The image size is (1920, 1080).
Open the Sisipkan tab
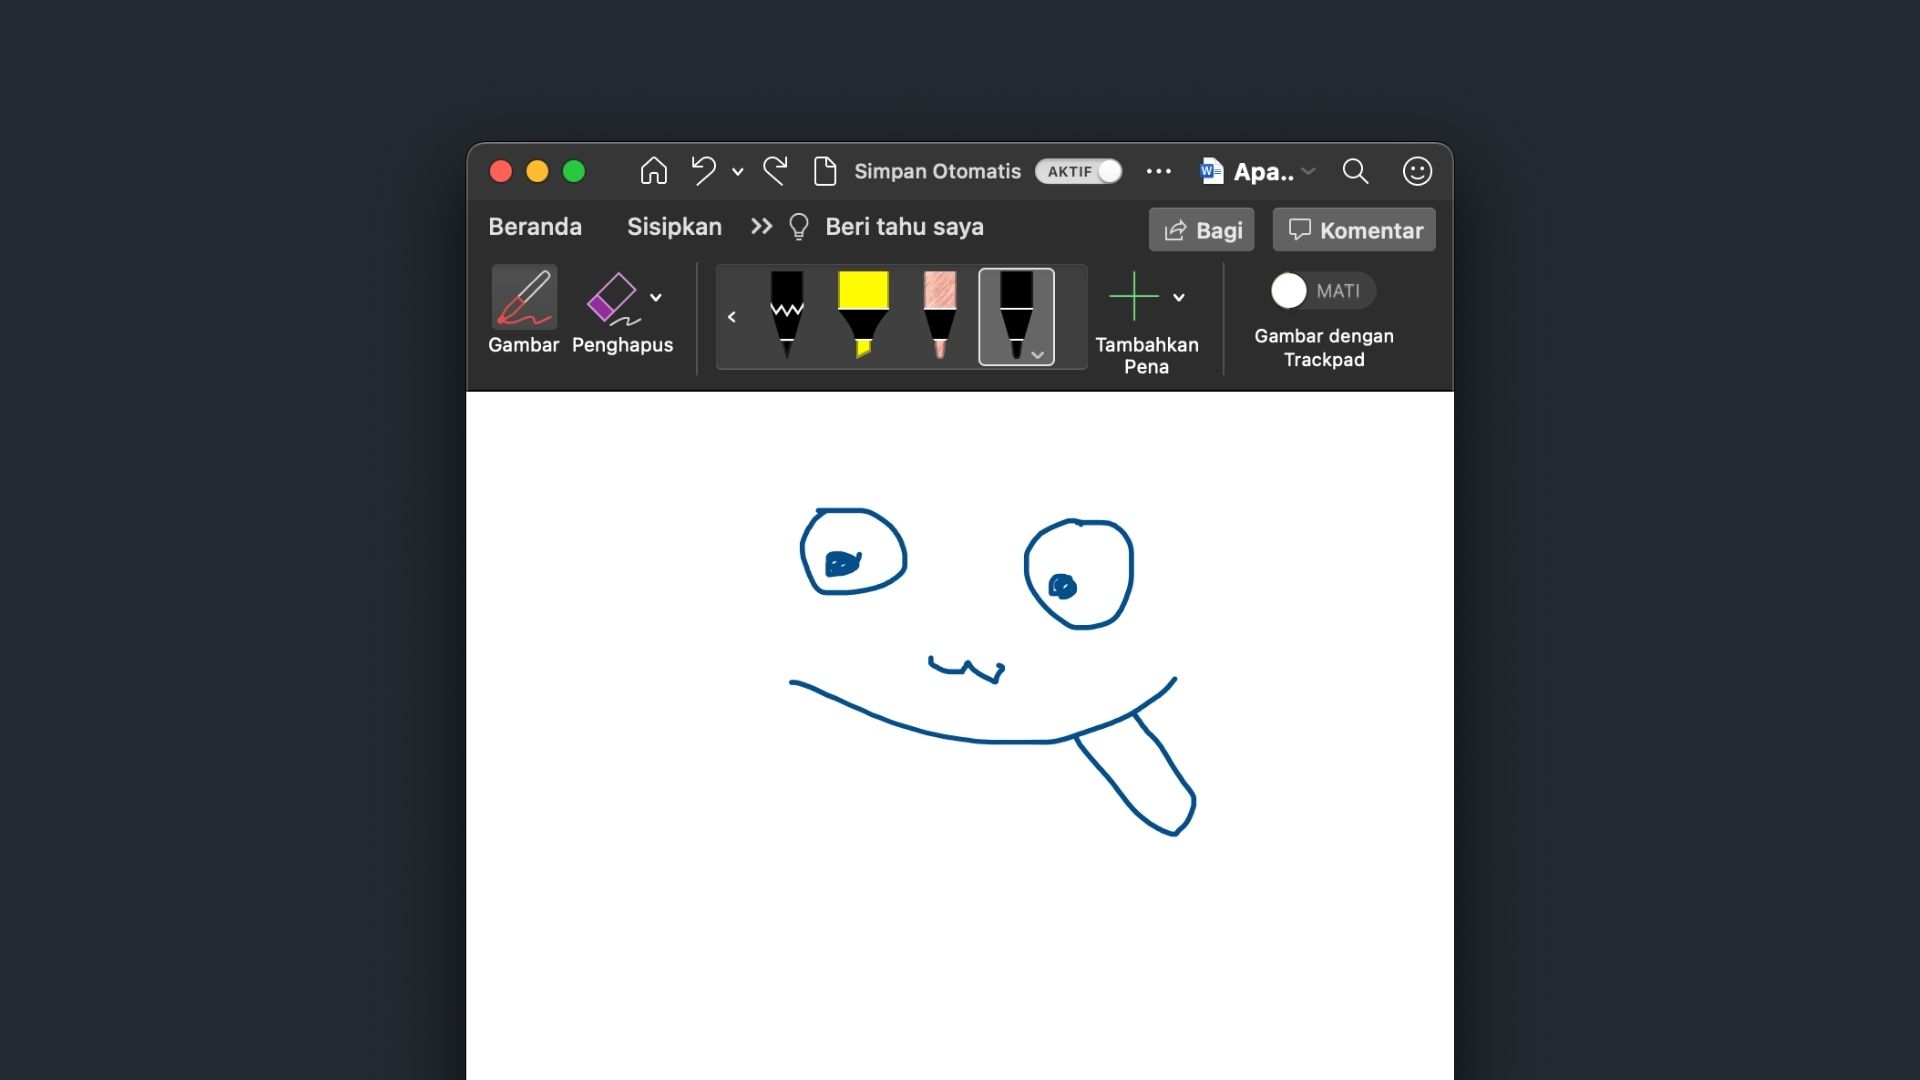674,227
